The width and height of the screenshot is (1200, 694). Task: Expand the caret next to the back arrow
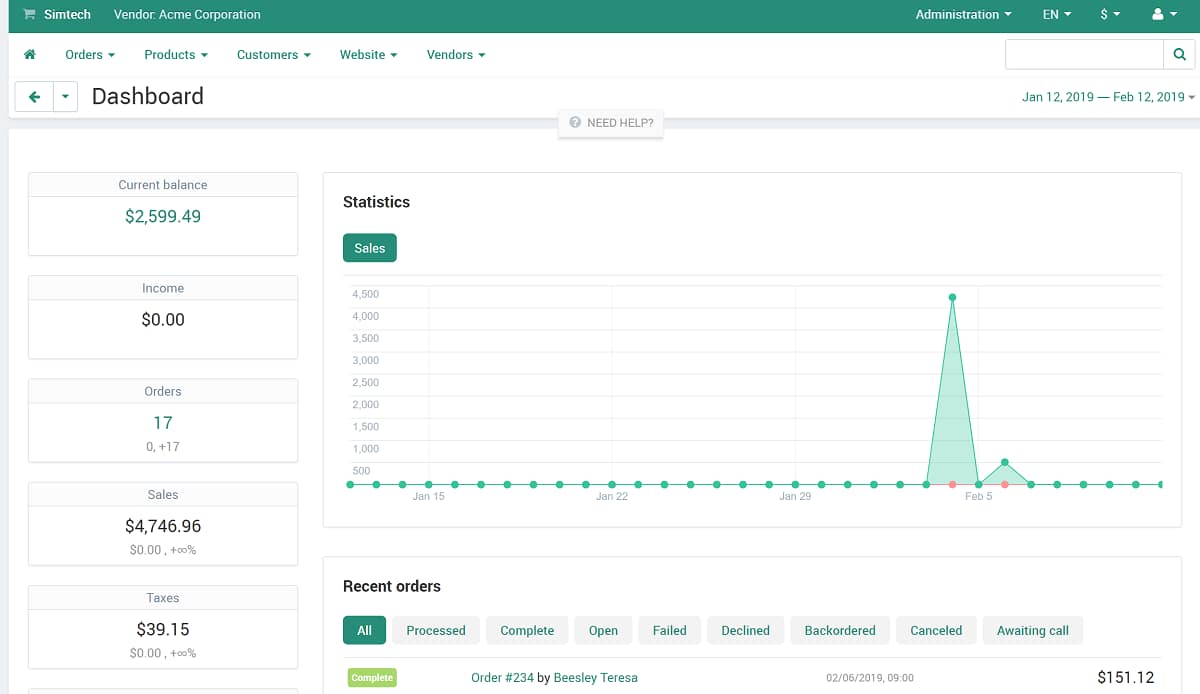[x=65, y=96]
